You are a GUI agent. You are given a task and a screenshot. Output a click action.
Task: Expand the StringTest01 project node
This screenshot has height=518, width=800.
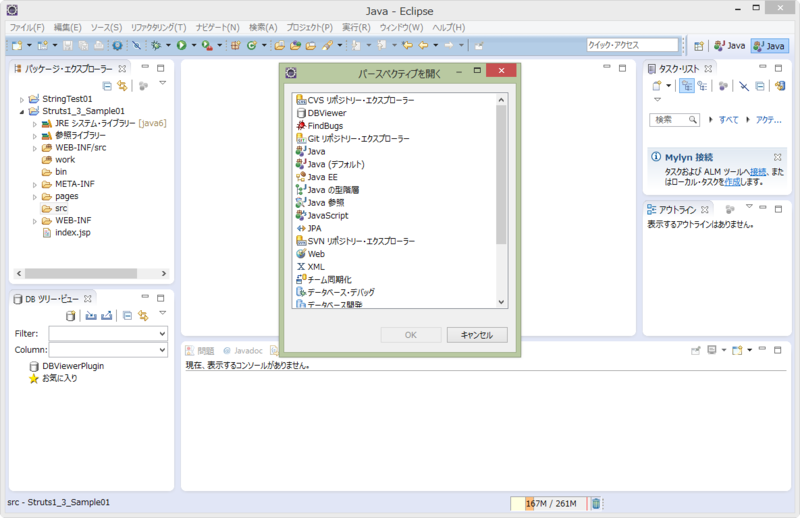[x=21, y=100]
